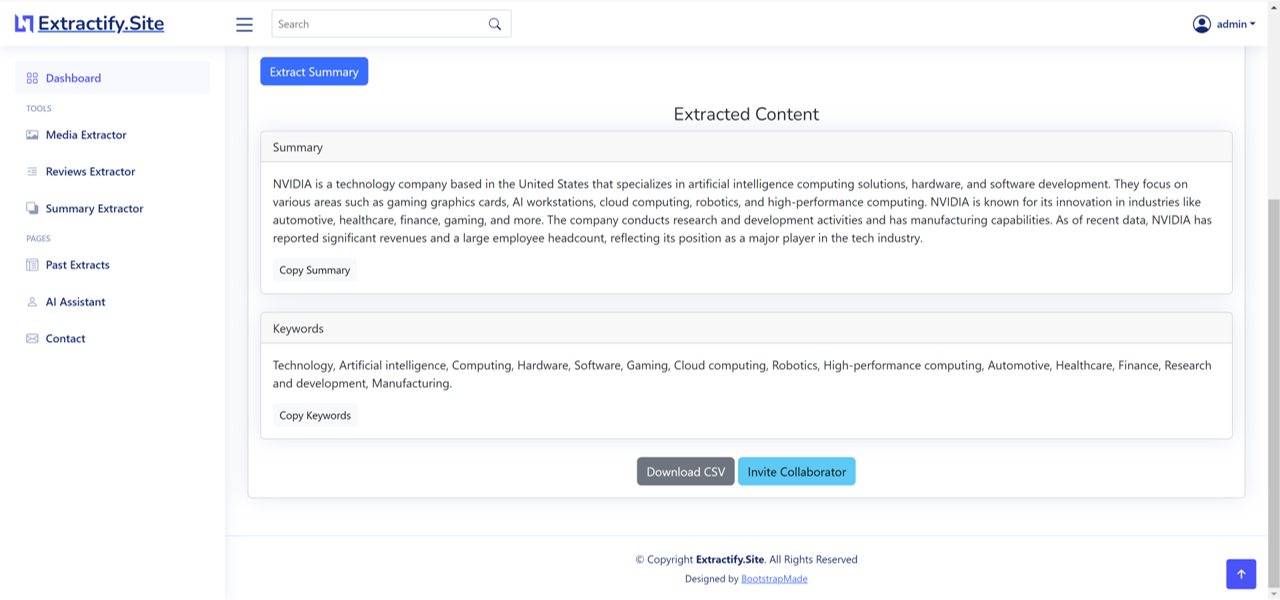Click inside the Search input field
Image resolution: width=1280 pixels, height=600 pixels.
[380, 23]
